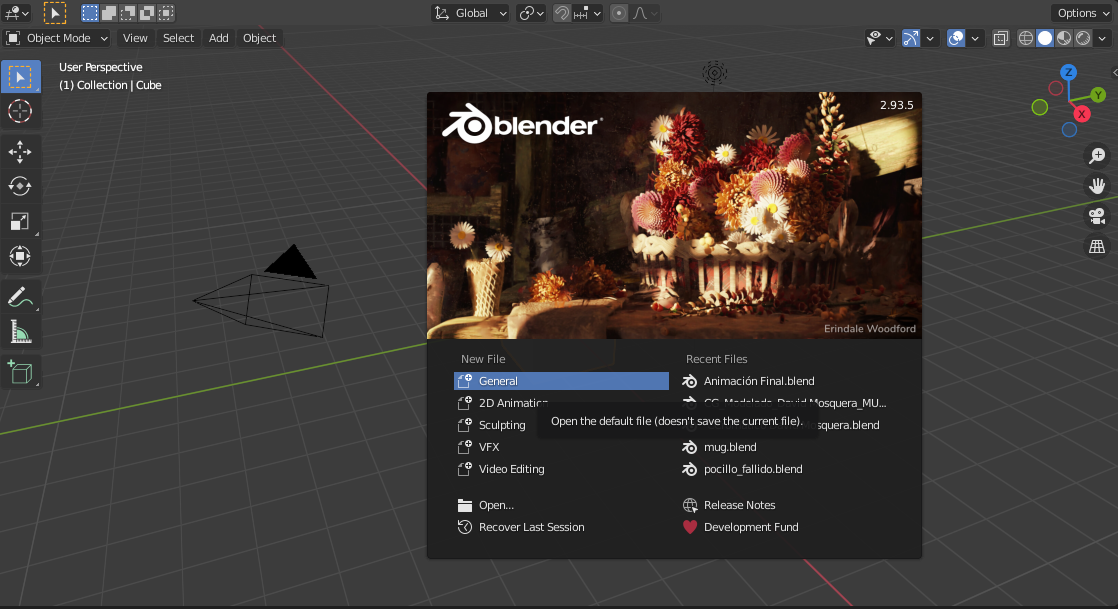Screen dimensions: 1118x609
Task: Expand the overlays options arrow
Action: [975, 38]
